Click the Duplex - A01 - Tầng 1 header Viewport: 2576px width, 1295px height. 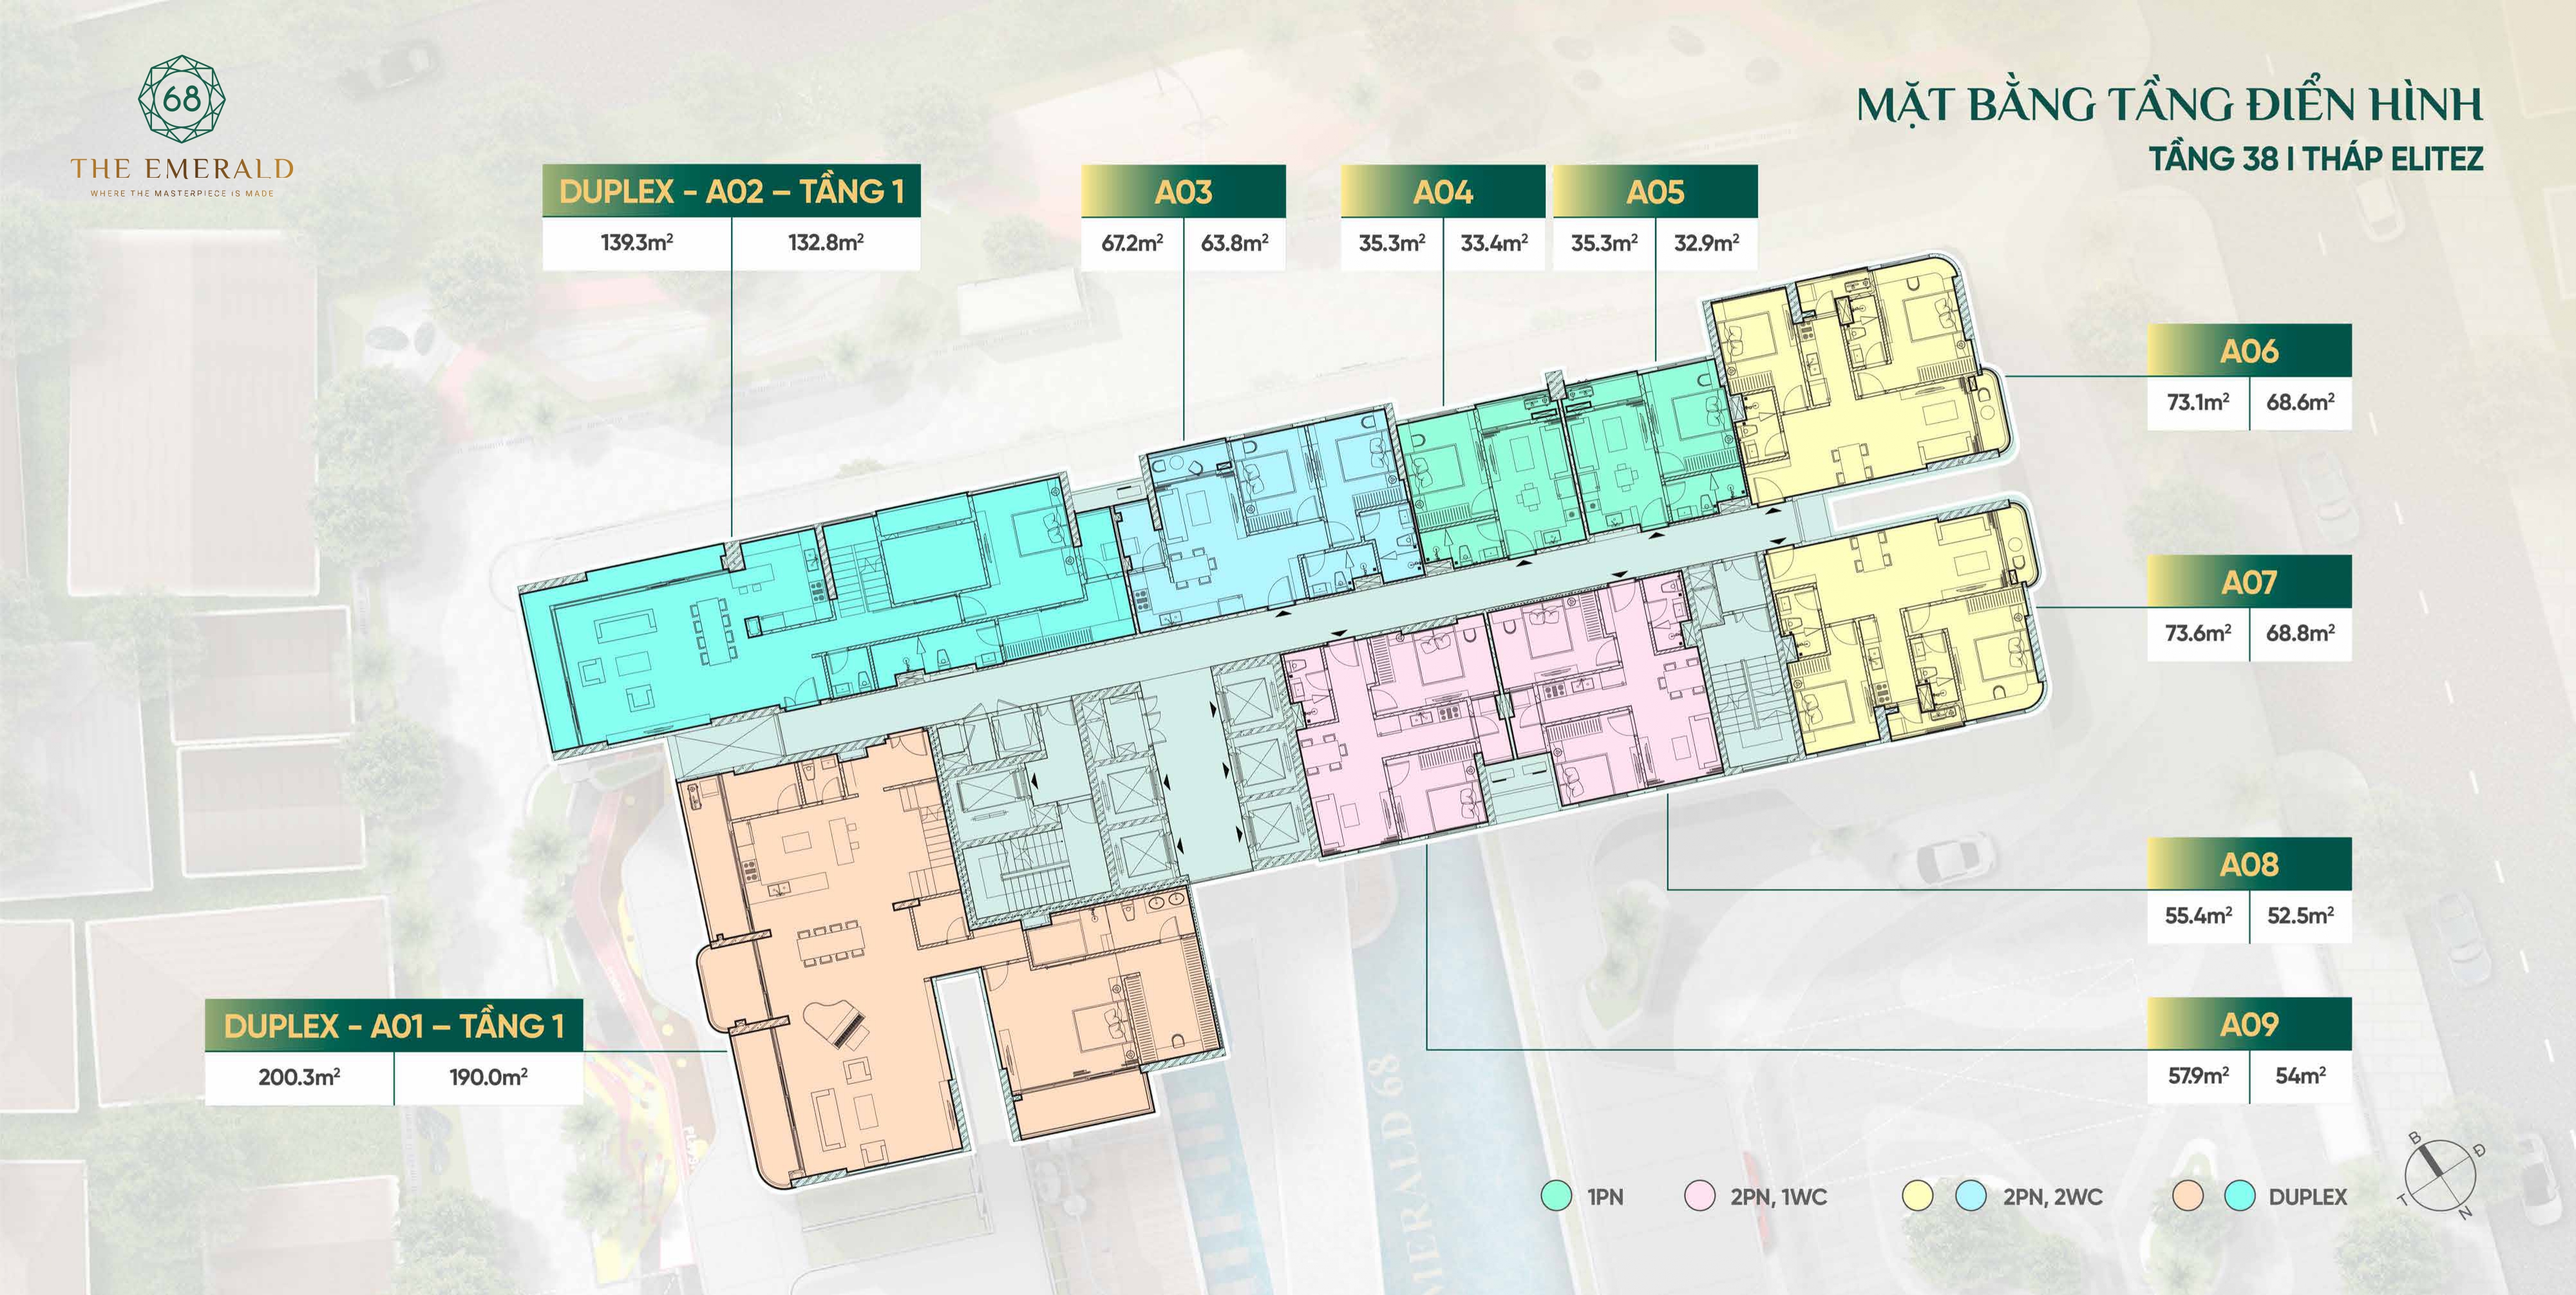click(x=394, y=1025)
